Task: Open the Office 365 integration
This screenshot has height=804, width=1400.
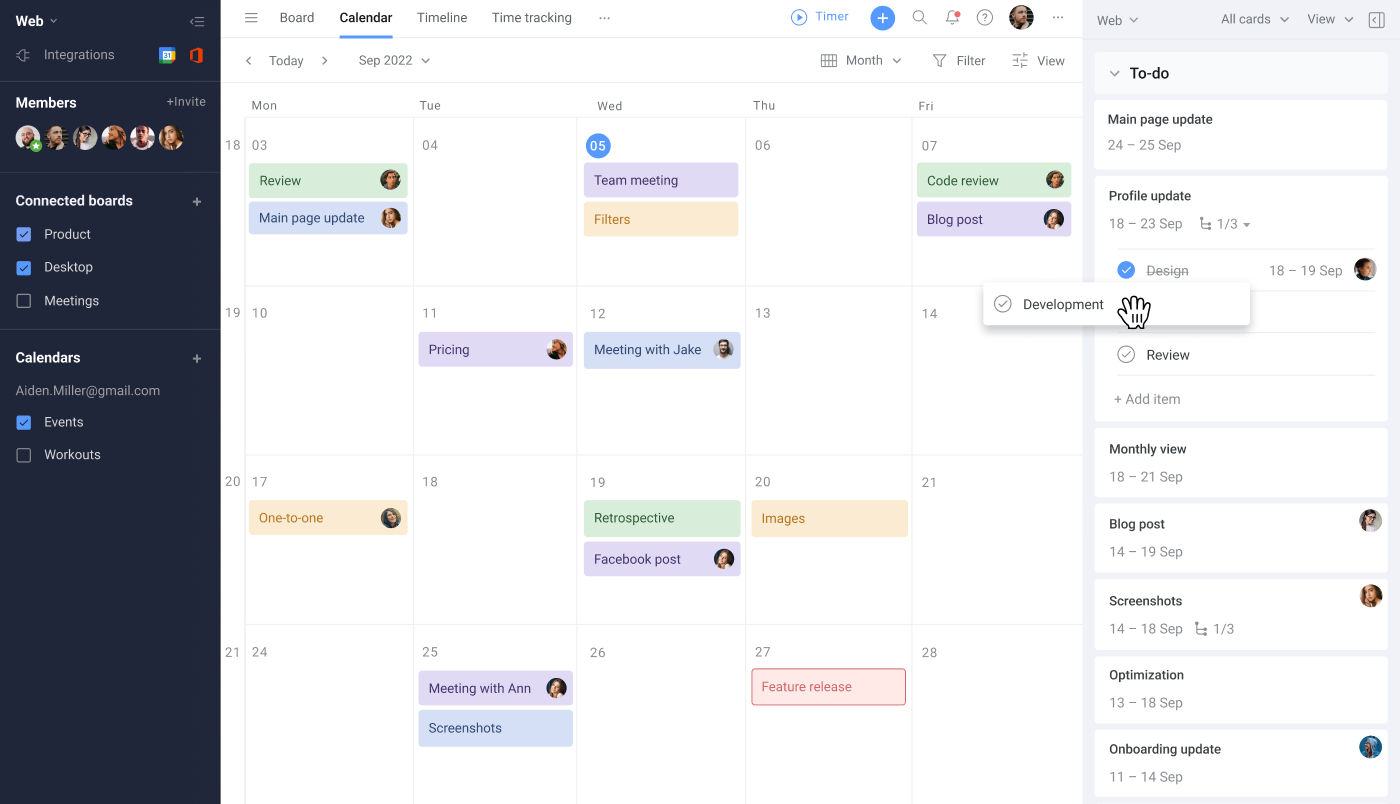Action: click(x=196, y=54)
